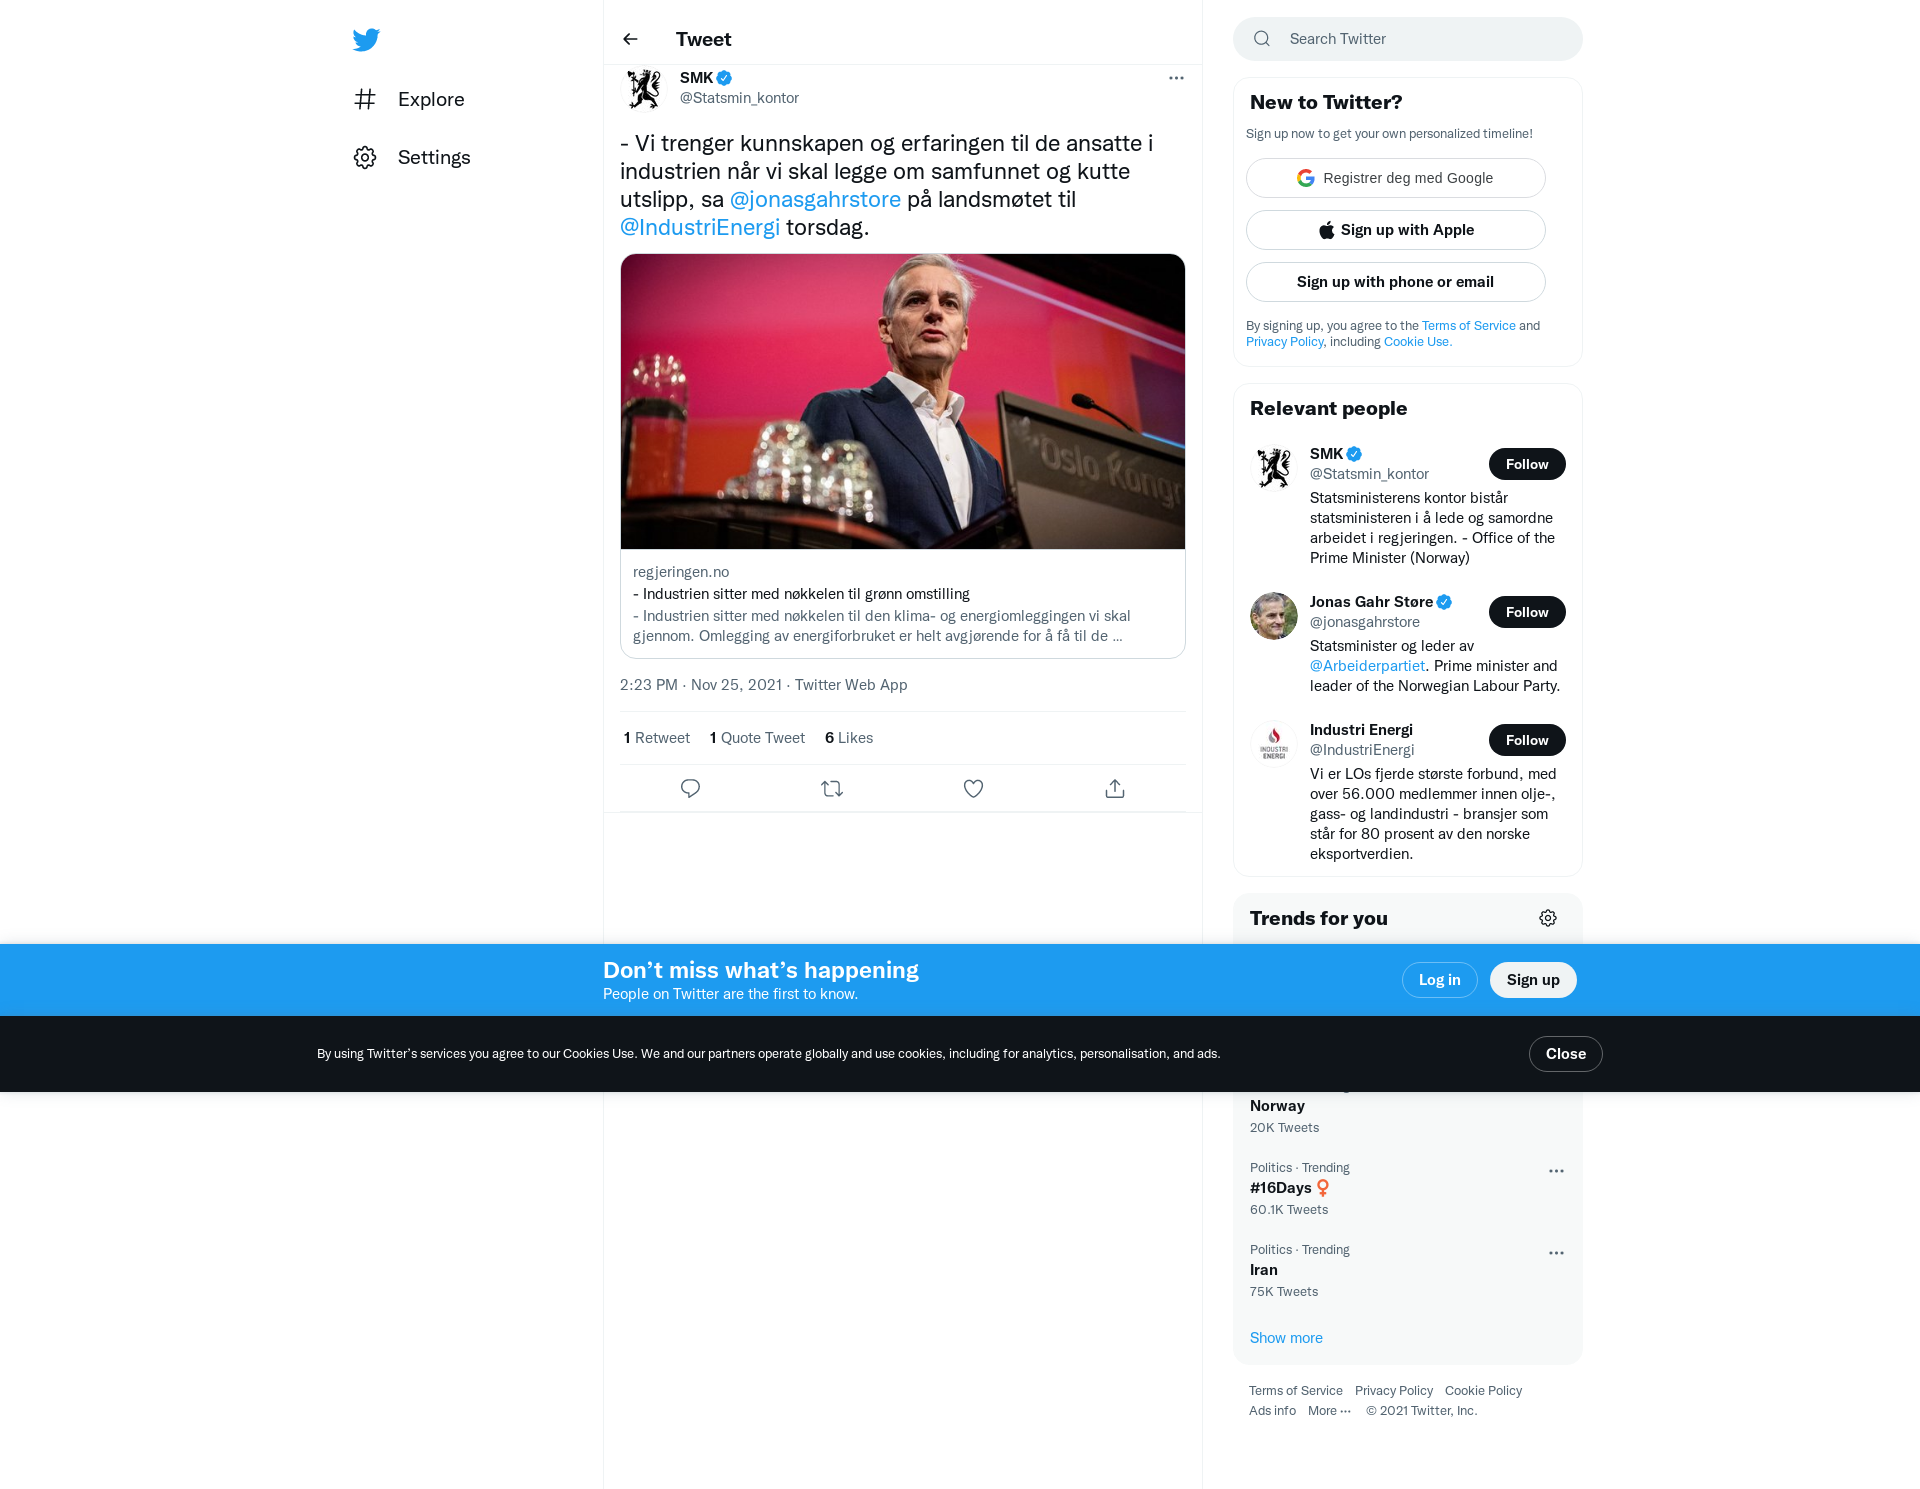This screenshot has width=1920, height=1489.
Task: Reply to the SMK tweet
Action: click(690, 788)
